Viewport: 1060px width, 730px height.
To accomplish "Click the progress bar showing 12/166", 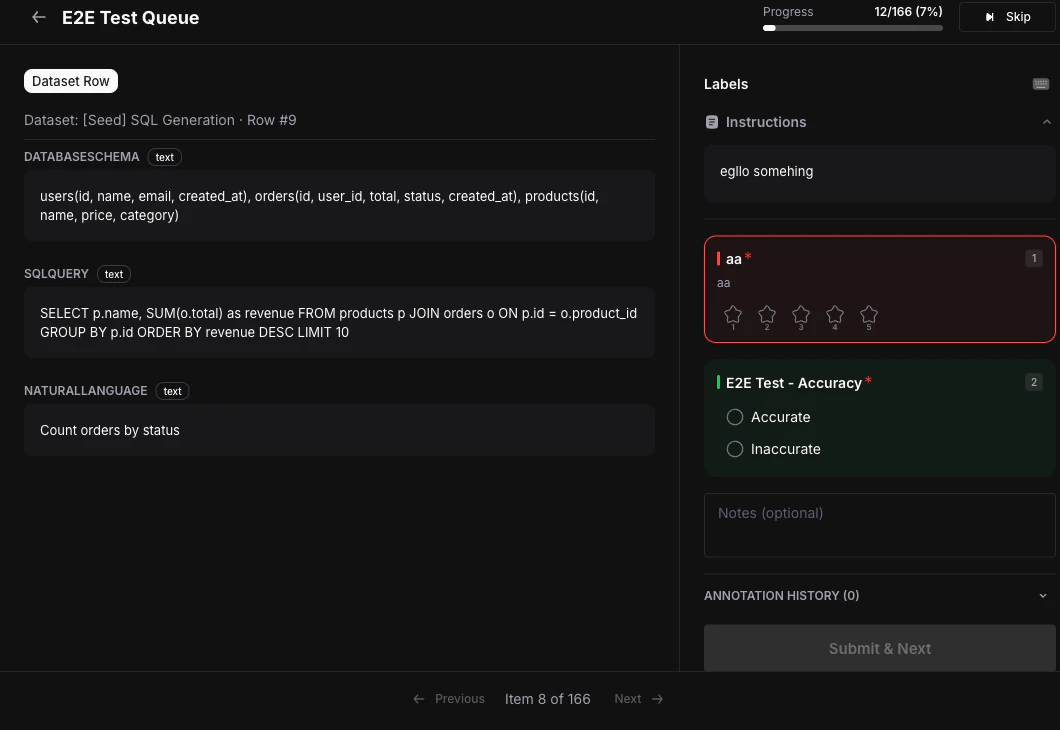I will pyautogui.click(x=851, y=28).
